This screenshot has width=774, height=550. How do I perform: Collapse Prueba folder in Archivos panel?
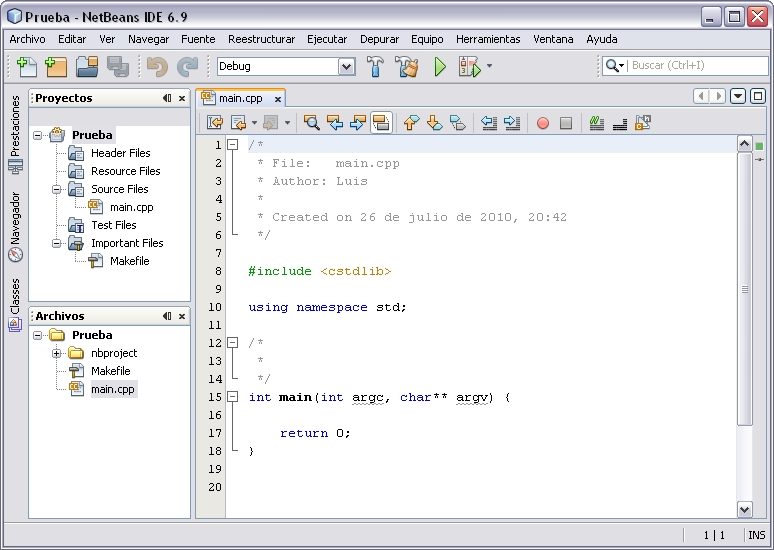38,335
